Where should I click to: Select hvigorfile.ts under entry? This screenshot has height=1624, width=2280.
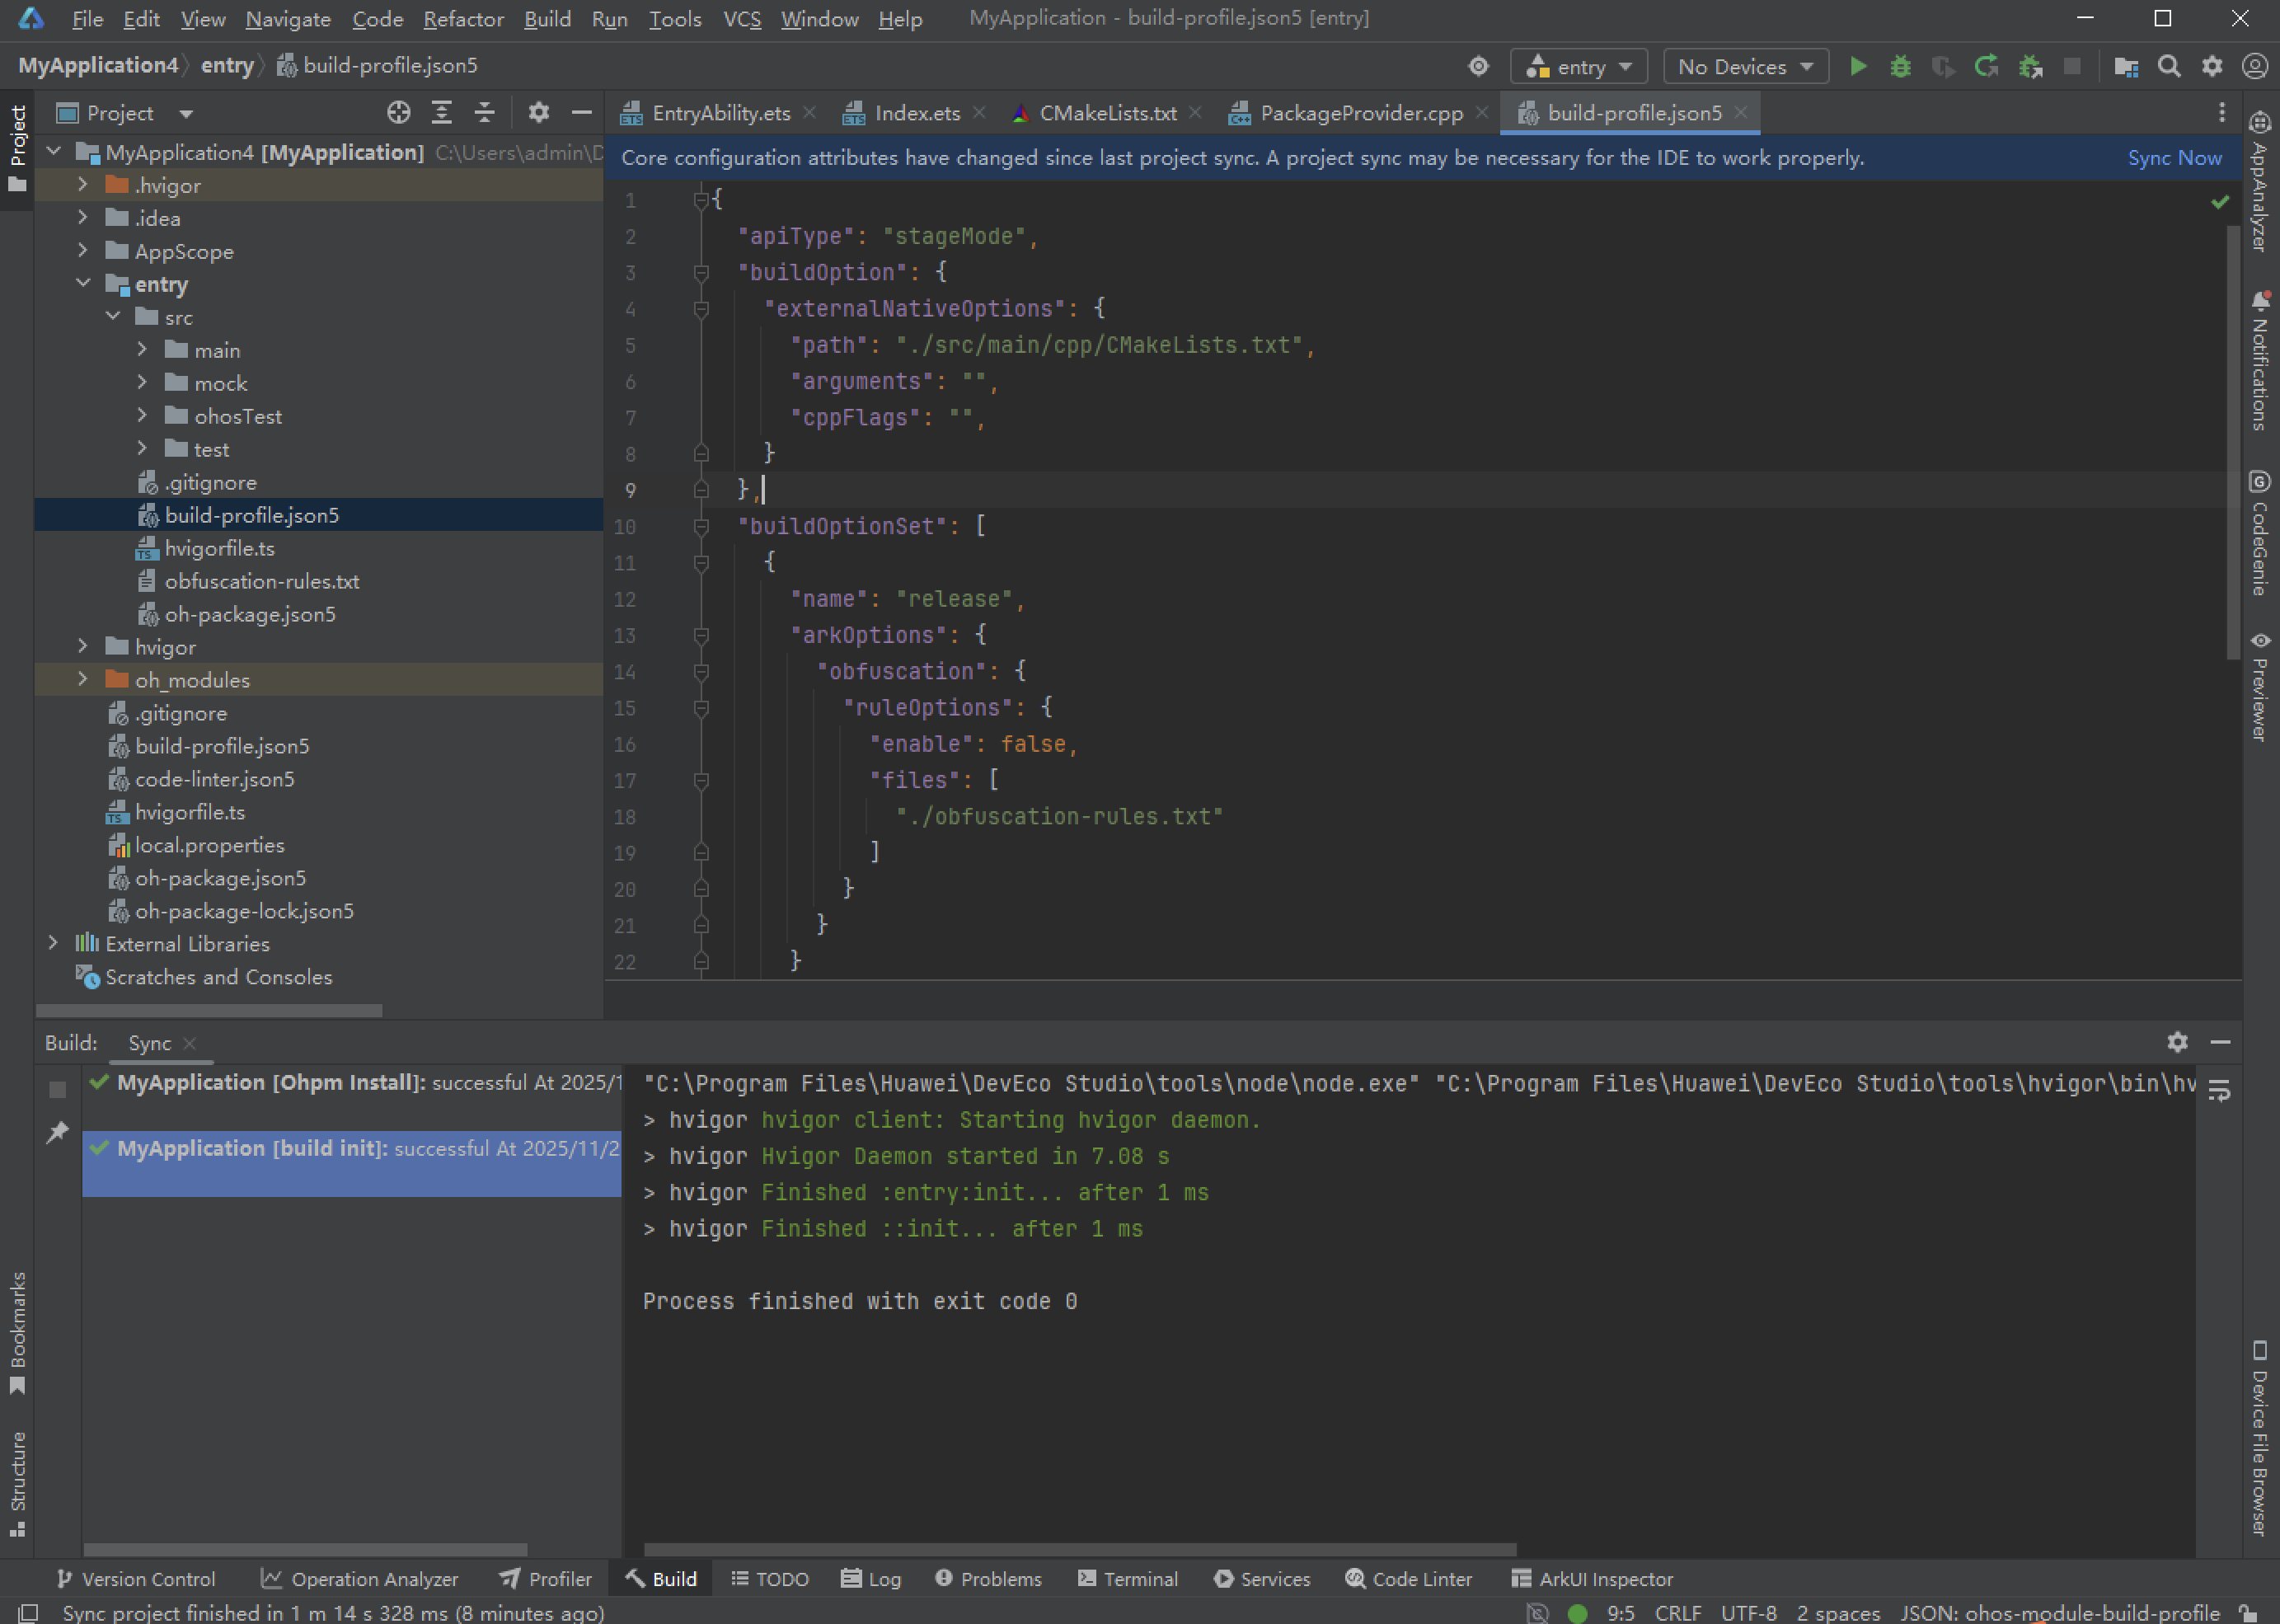219,548
